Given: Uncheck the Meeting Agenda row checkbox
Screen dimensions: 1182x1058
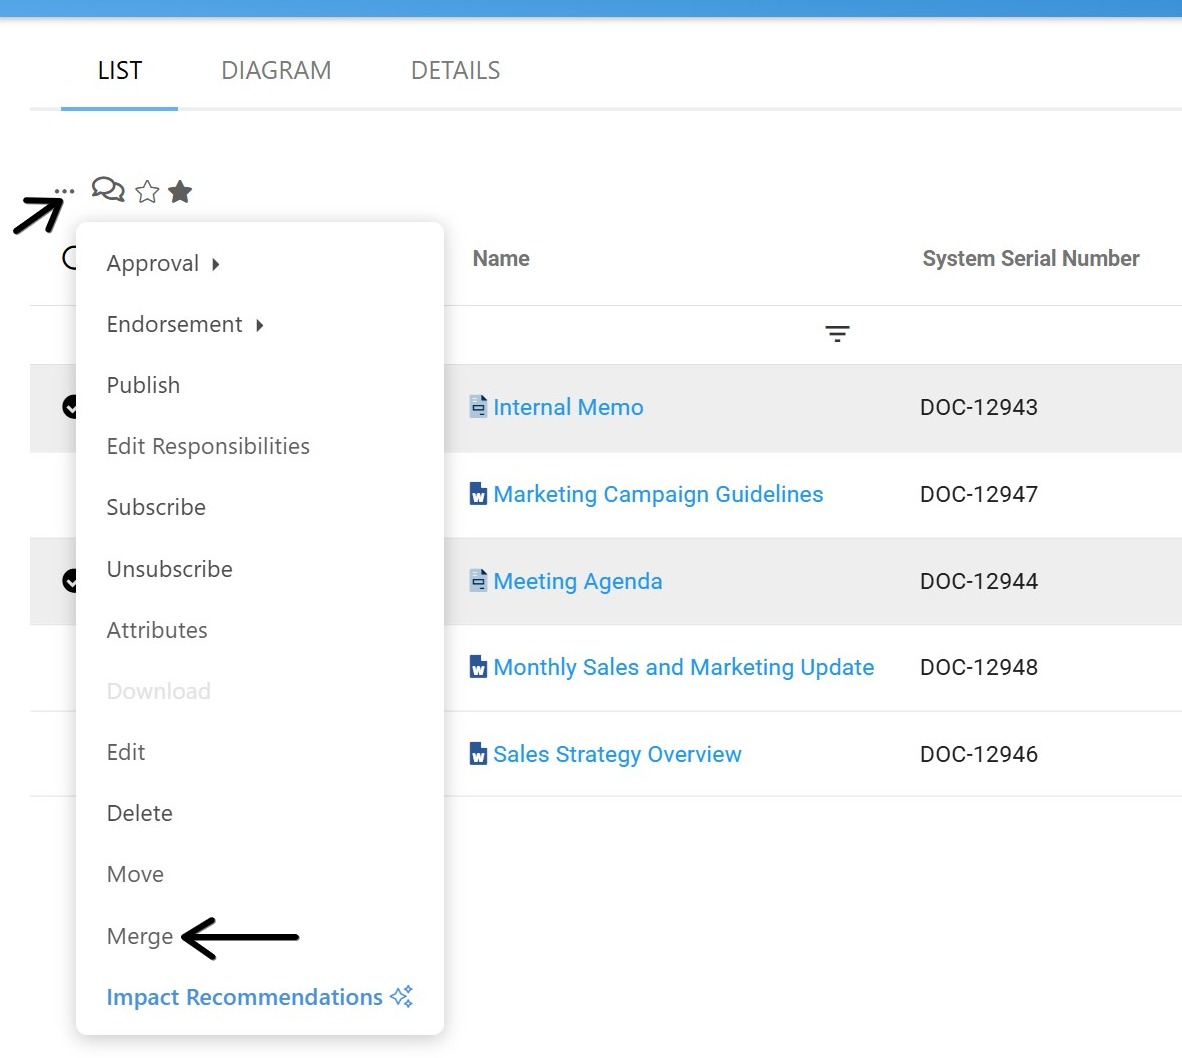Looking at the screenshot, I should (x=70, y=580).
